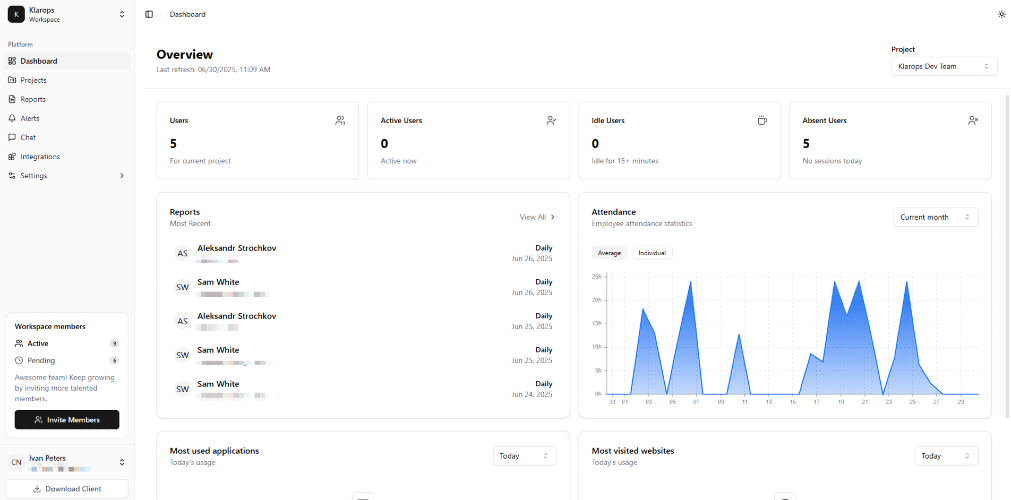1011x500 pixels.
Task: Click the CN avatar for Ivan Peters
Action: 16,463
